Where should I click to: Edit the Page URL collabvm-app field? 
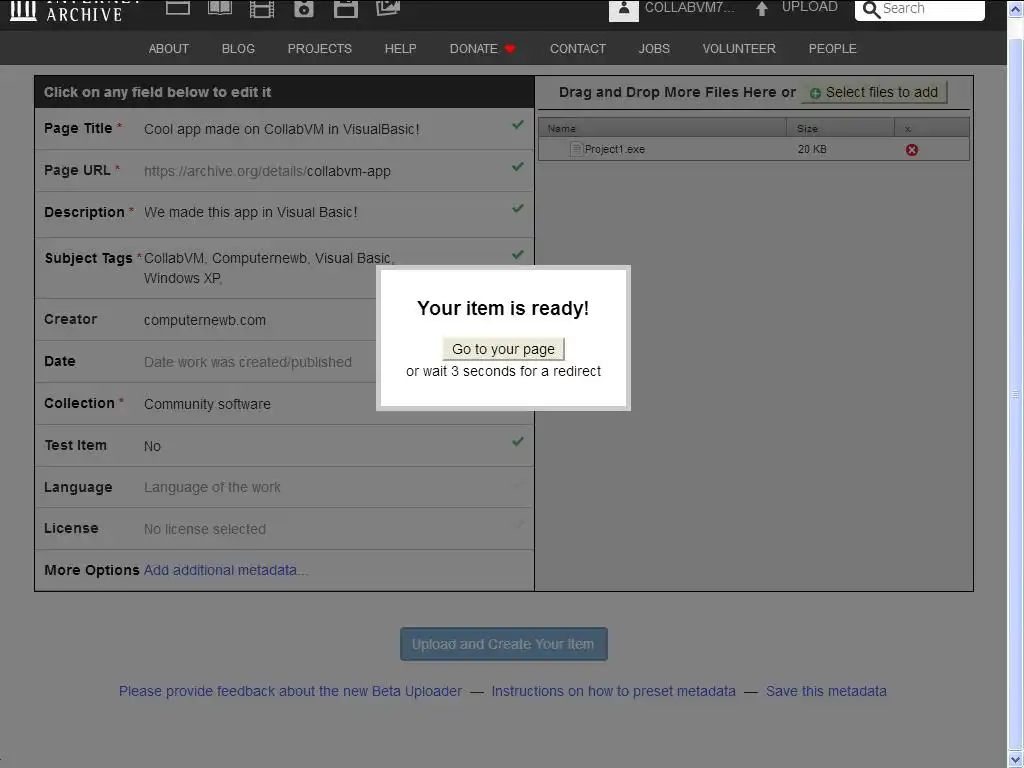click(x=349, y=171)
